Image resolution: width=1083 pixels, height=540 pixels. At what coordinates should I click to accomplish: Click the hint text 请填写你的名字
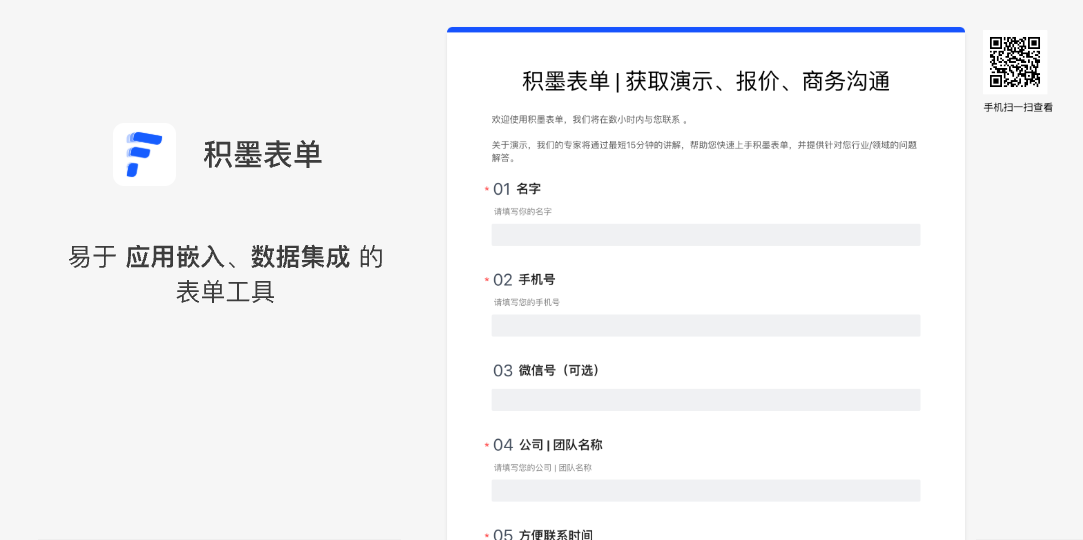523,211
